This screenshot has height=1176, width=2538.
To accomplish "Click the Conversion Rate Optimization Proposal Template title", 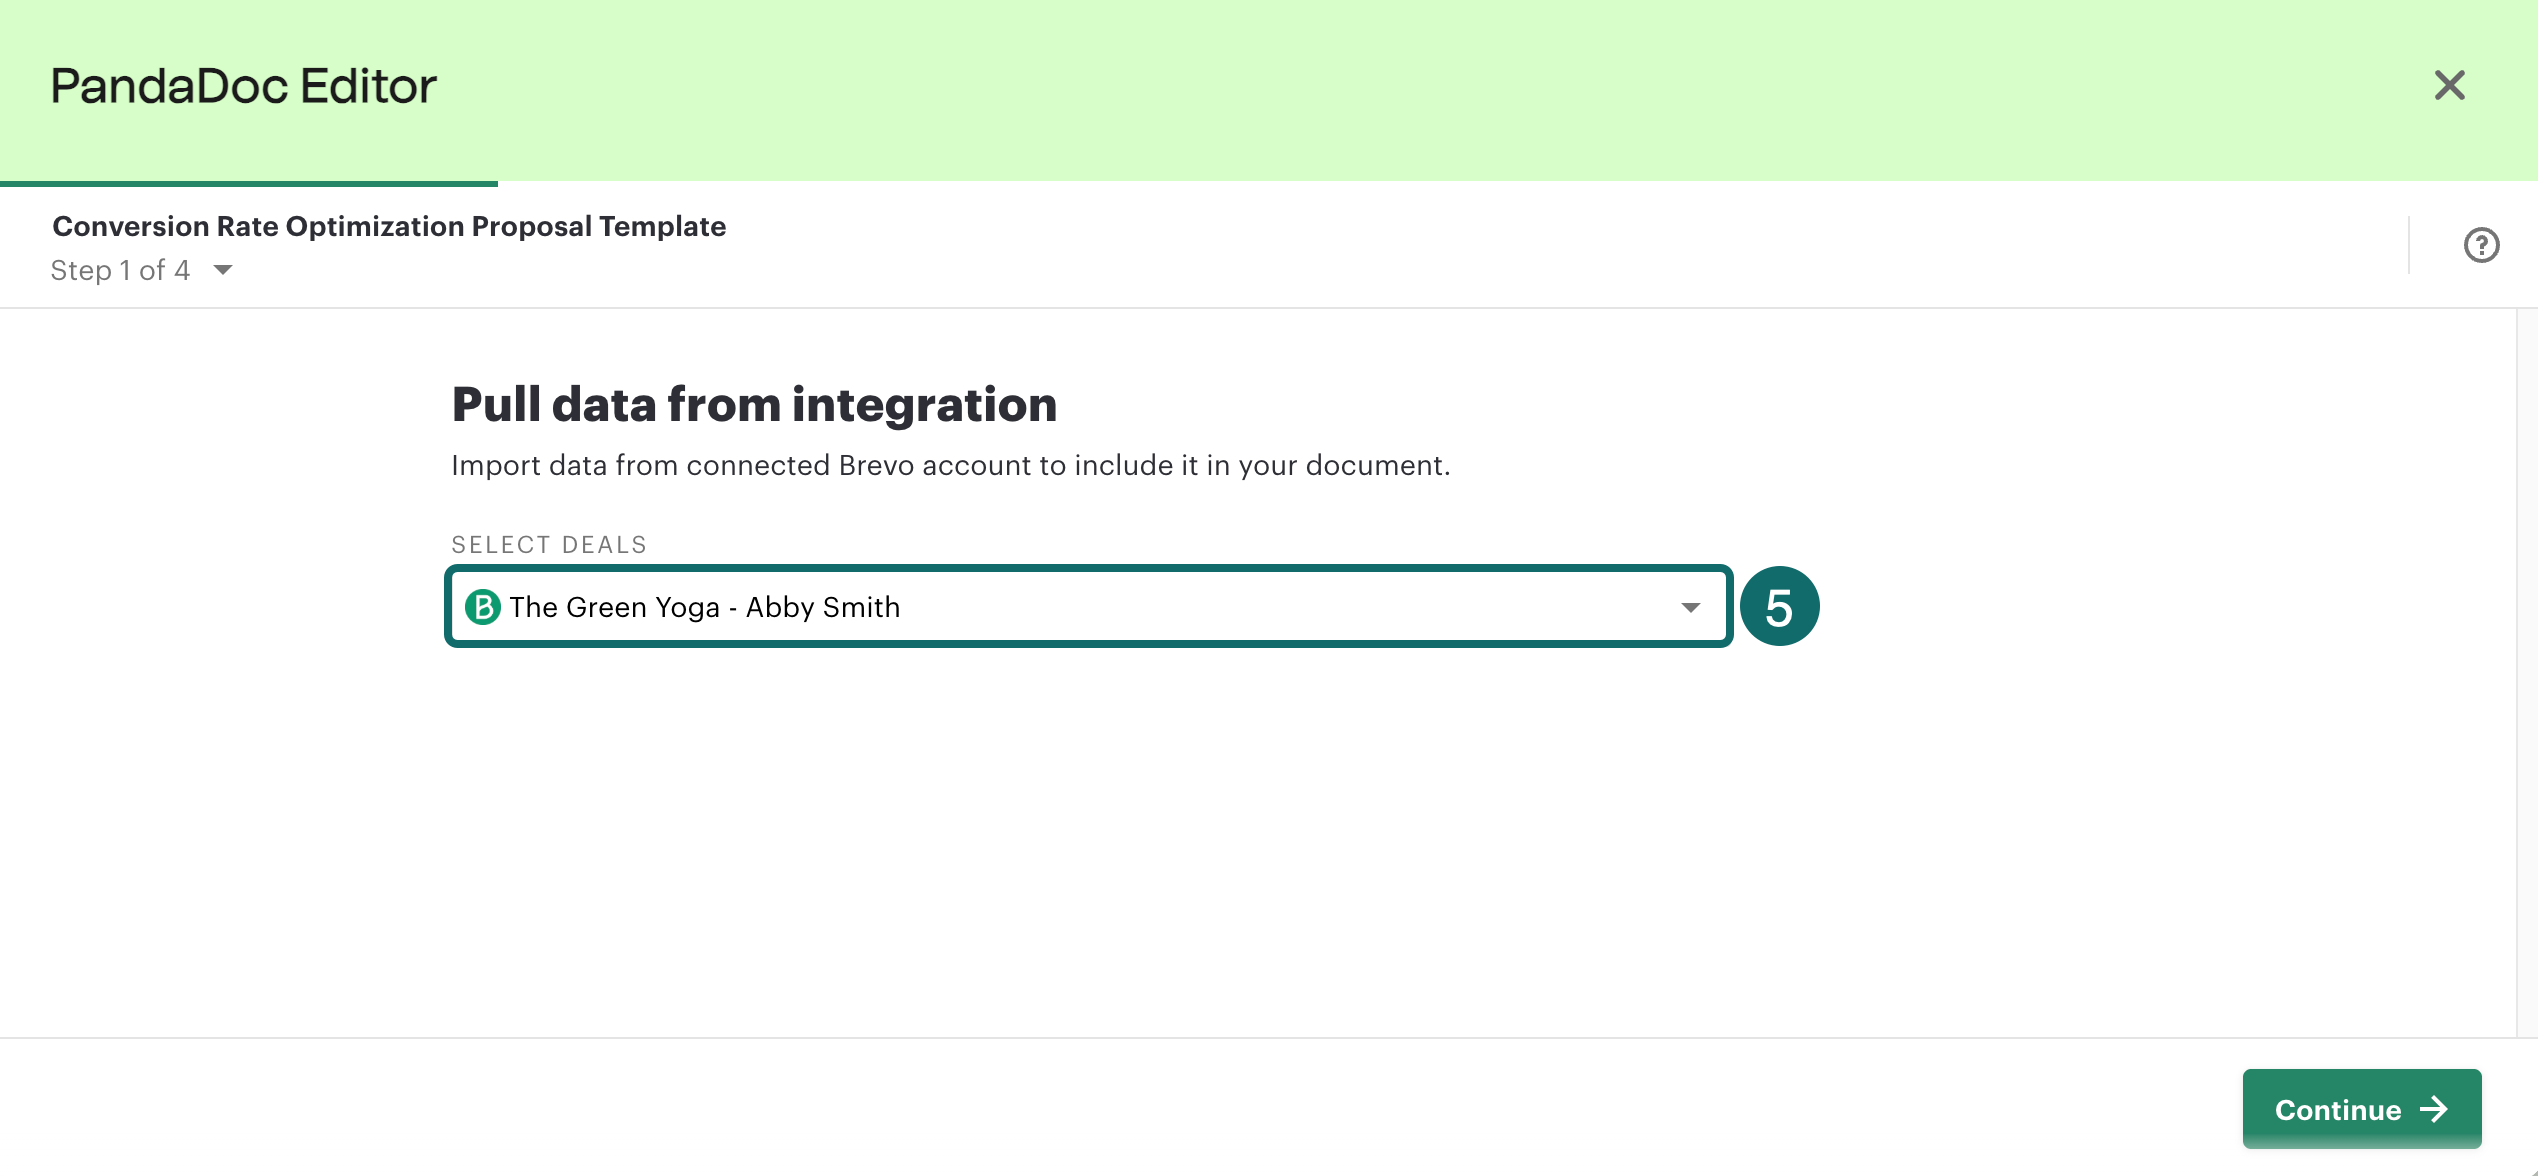I will click(389, 226).
